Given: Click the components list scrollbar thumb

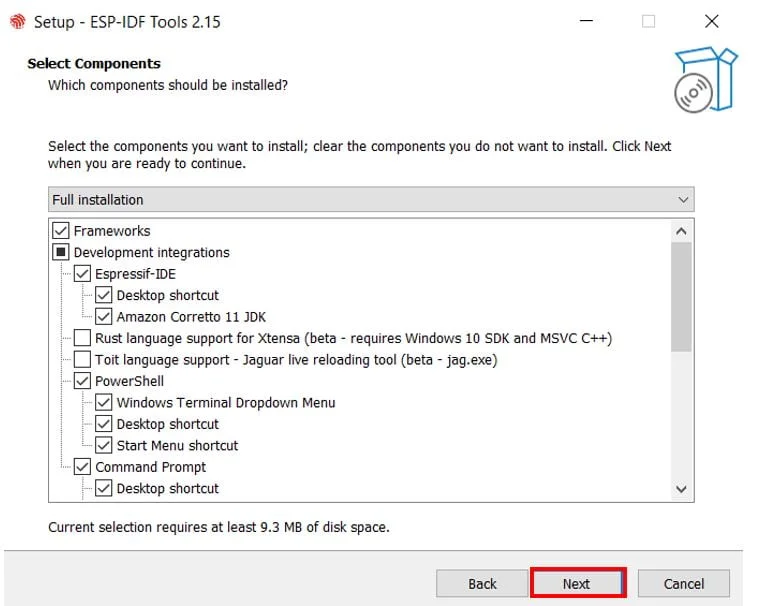Looking at the screenshot, I should click(681, 297).
